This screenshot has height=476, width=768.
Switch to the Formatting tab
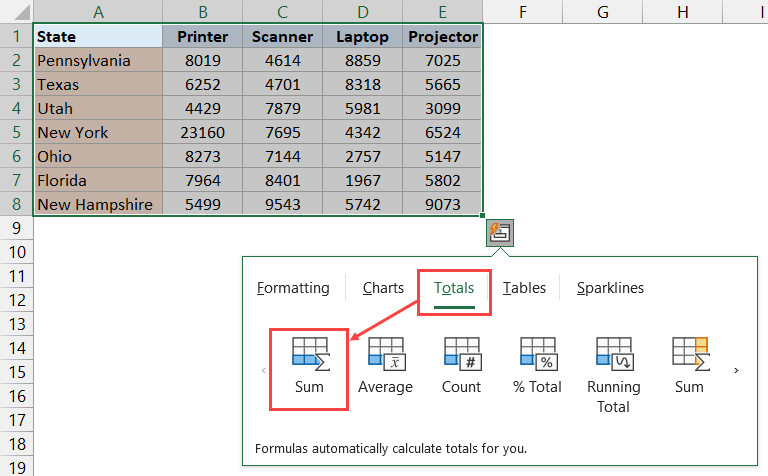click(293, 288)
